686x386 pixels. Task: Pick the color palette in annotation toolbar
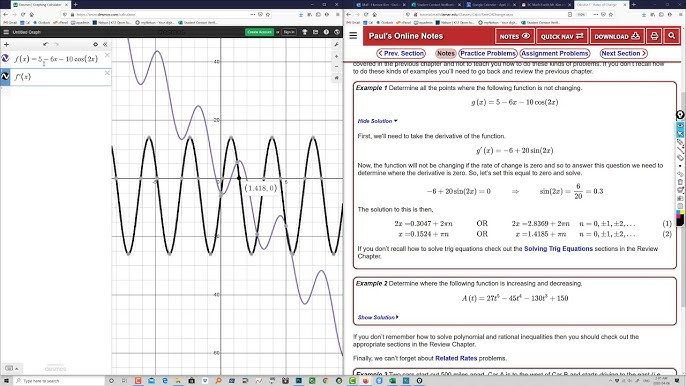[x=680, y=214]
